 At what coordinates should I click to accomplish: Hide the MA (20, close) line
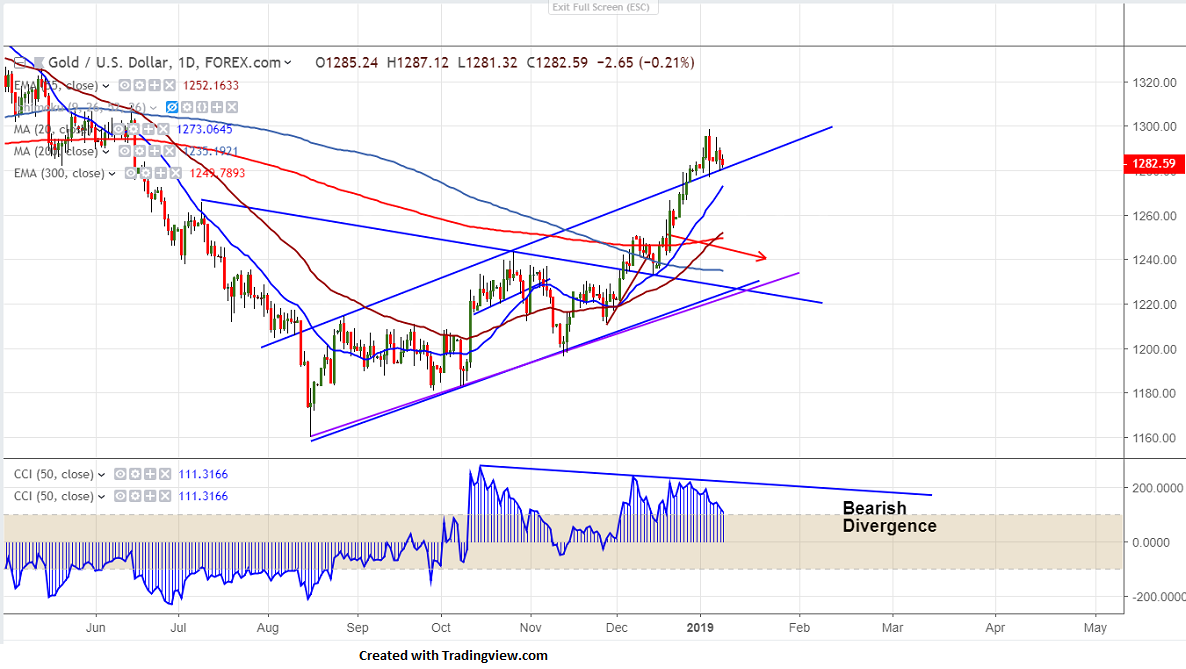(119, 129)
